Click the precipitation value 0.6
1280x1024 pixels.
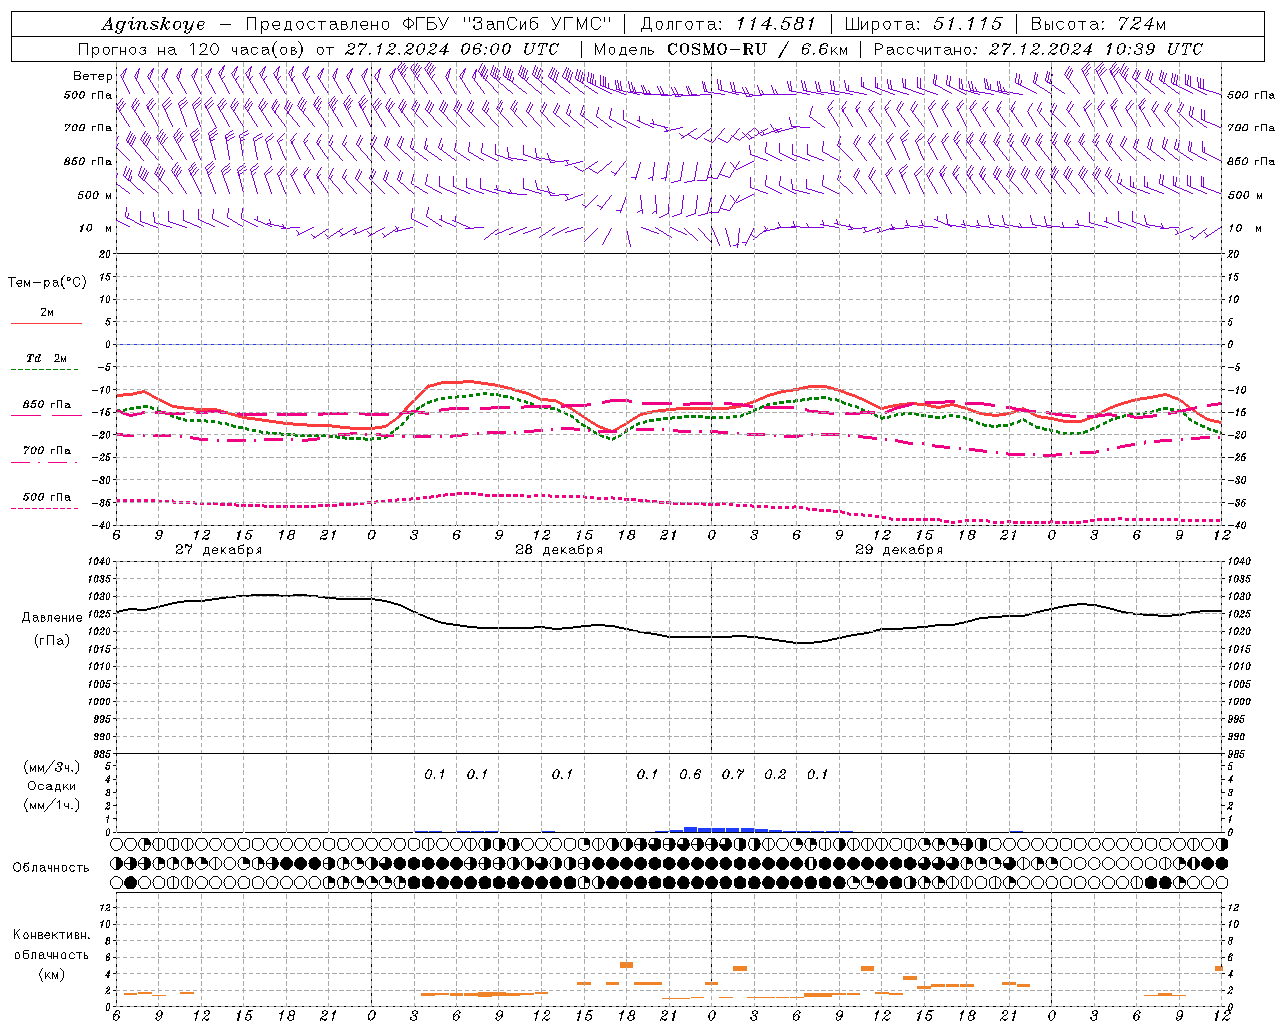(x=690, y=774)
